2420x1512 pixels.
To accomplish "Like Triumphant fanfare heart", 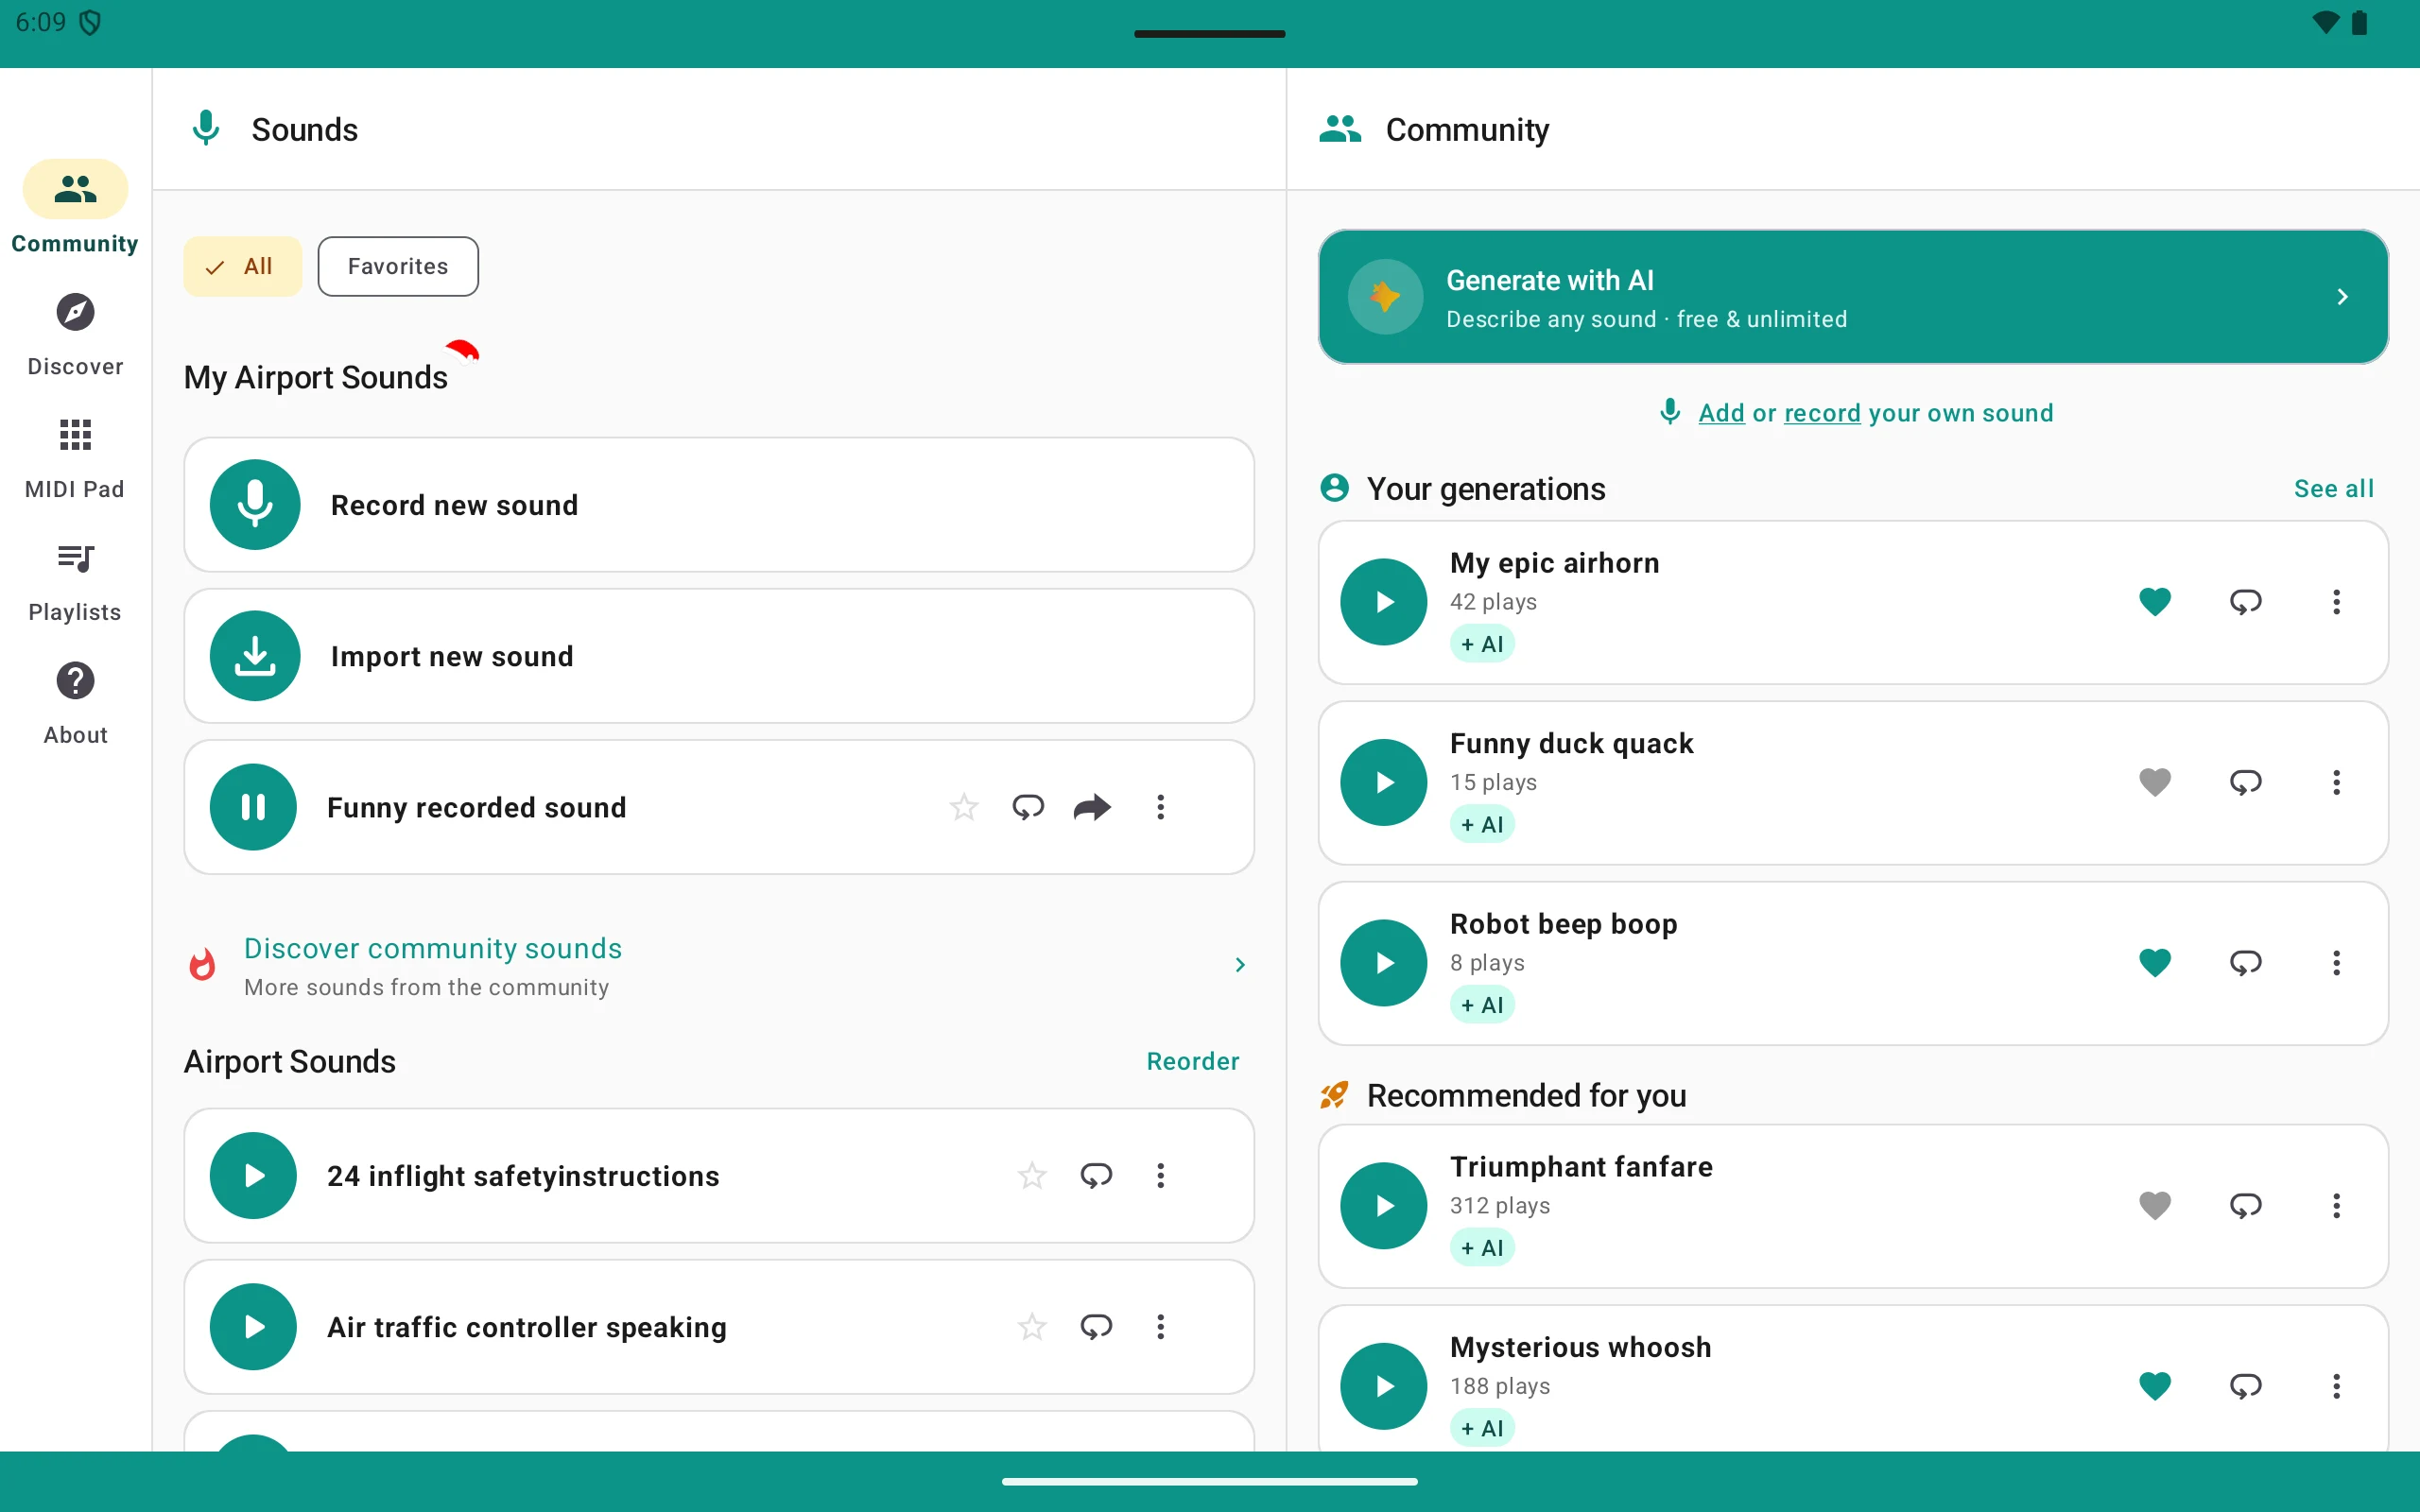I will click(x=2155, y=1206).
